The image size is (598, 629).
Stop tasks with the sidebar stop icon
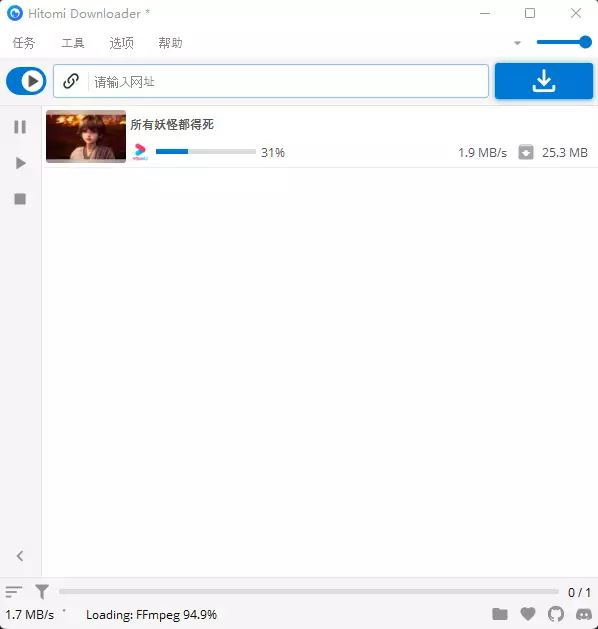pyautogui.click(x=20, y=199)
